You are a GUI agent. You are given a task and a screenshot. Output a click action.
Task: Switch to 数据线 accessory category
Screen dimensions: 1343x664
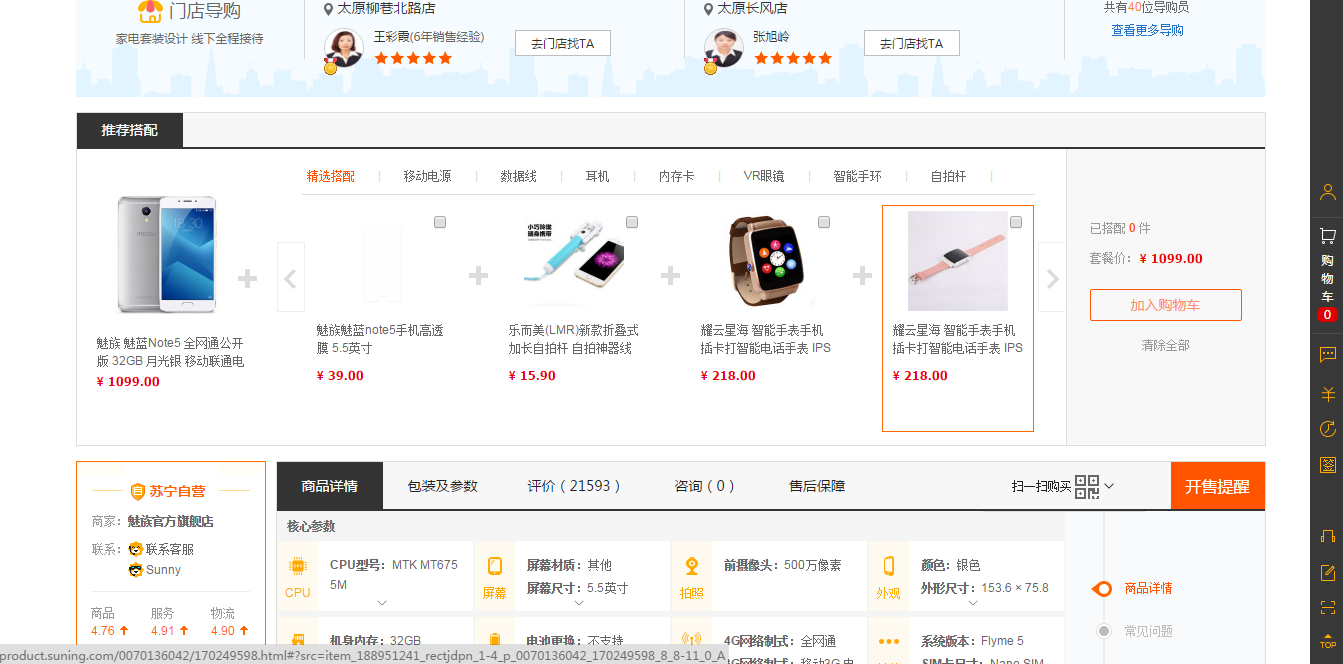click(518, 176)
